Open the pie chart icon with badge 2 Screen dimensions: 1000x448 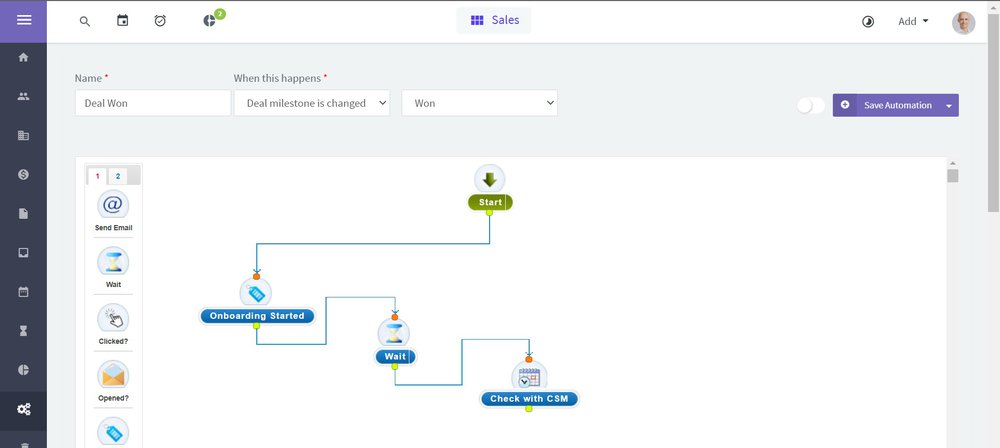(210, 20)
